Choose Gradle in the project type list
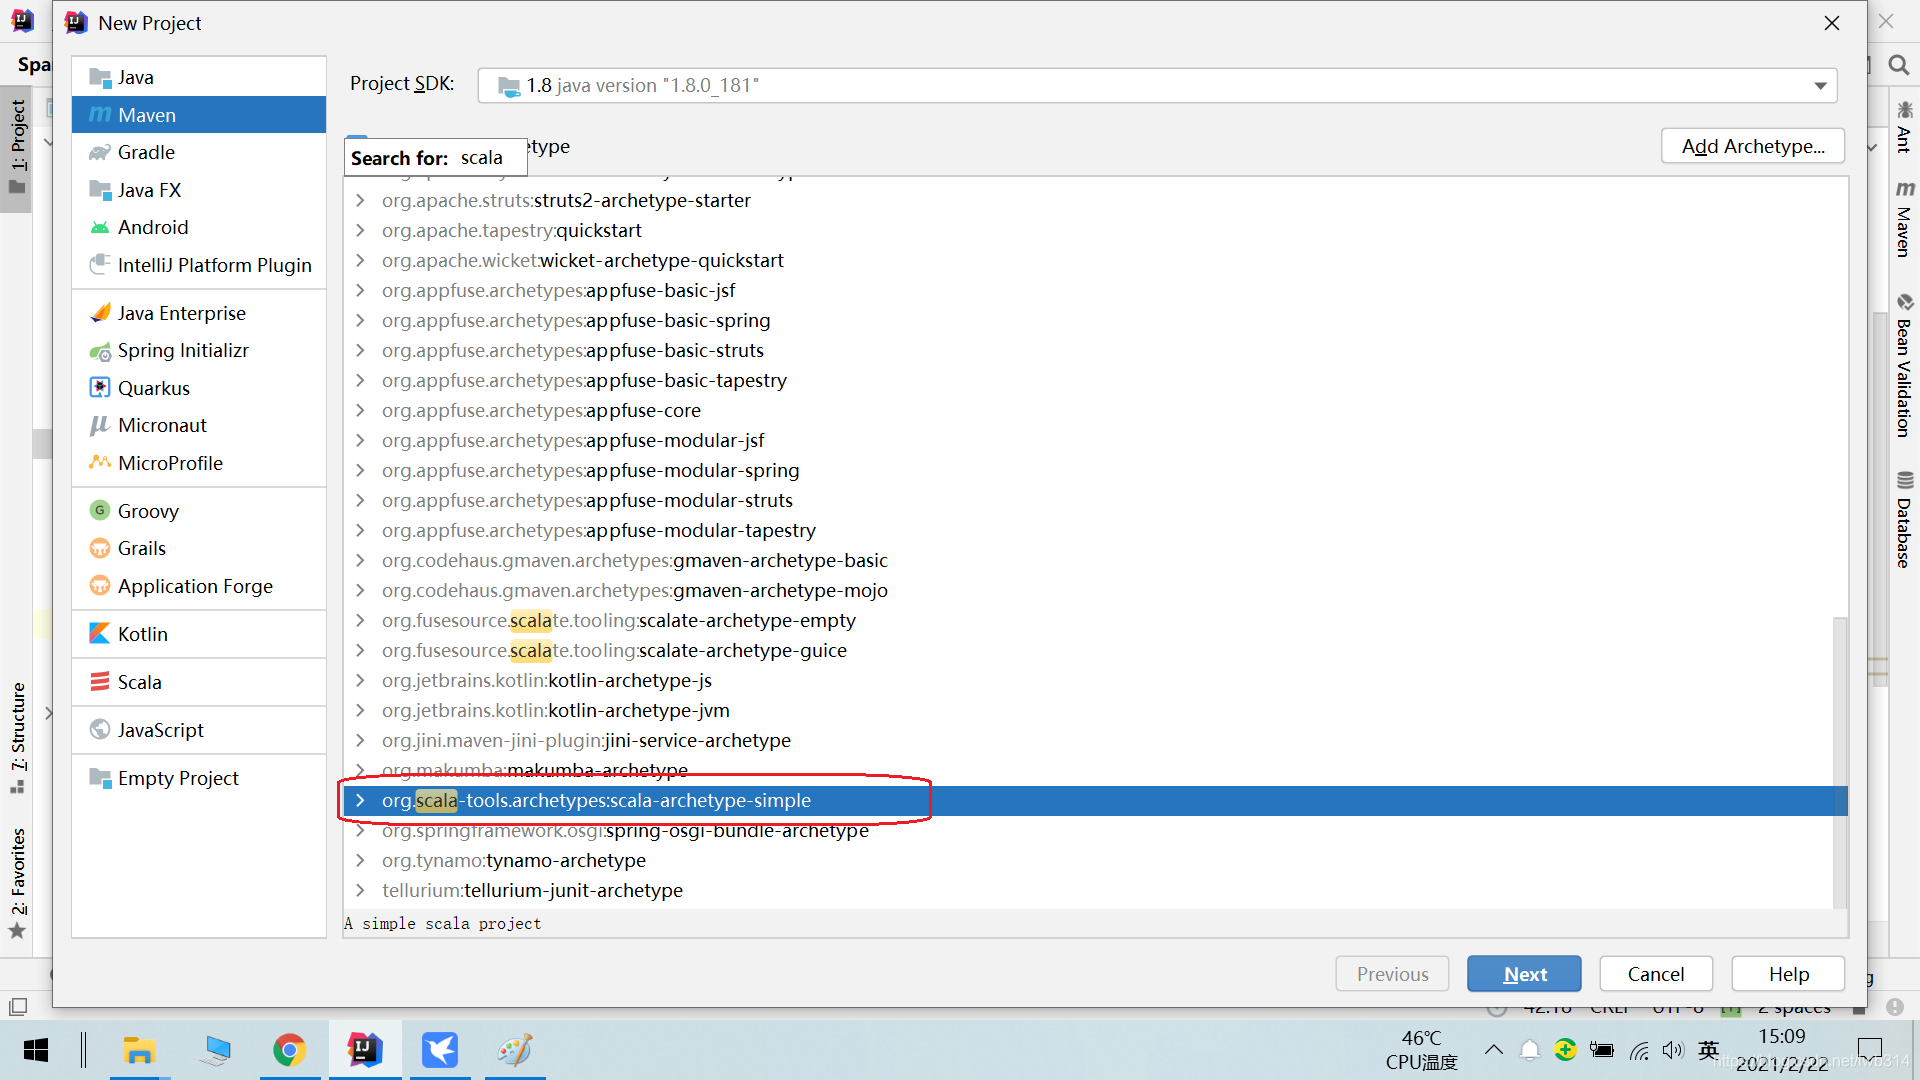 (199, 152)
